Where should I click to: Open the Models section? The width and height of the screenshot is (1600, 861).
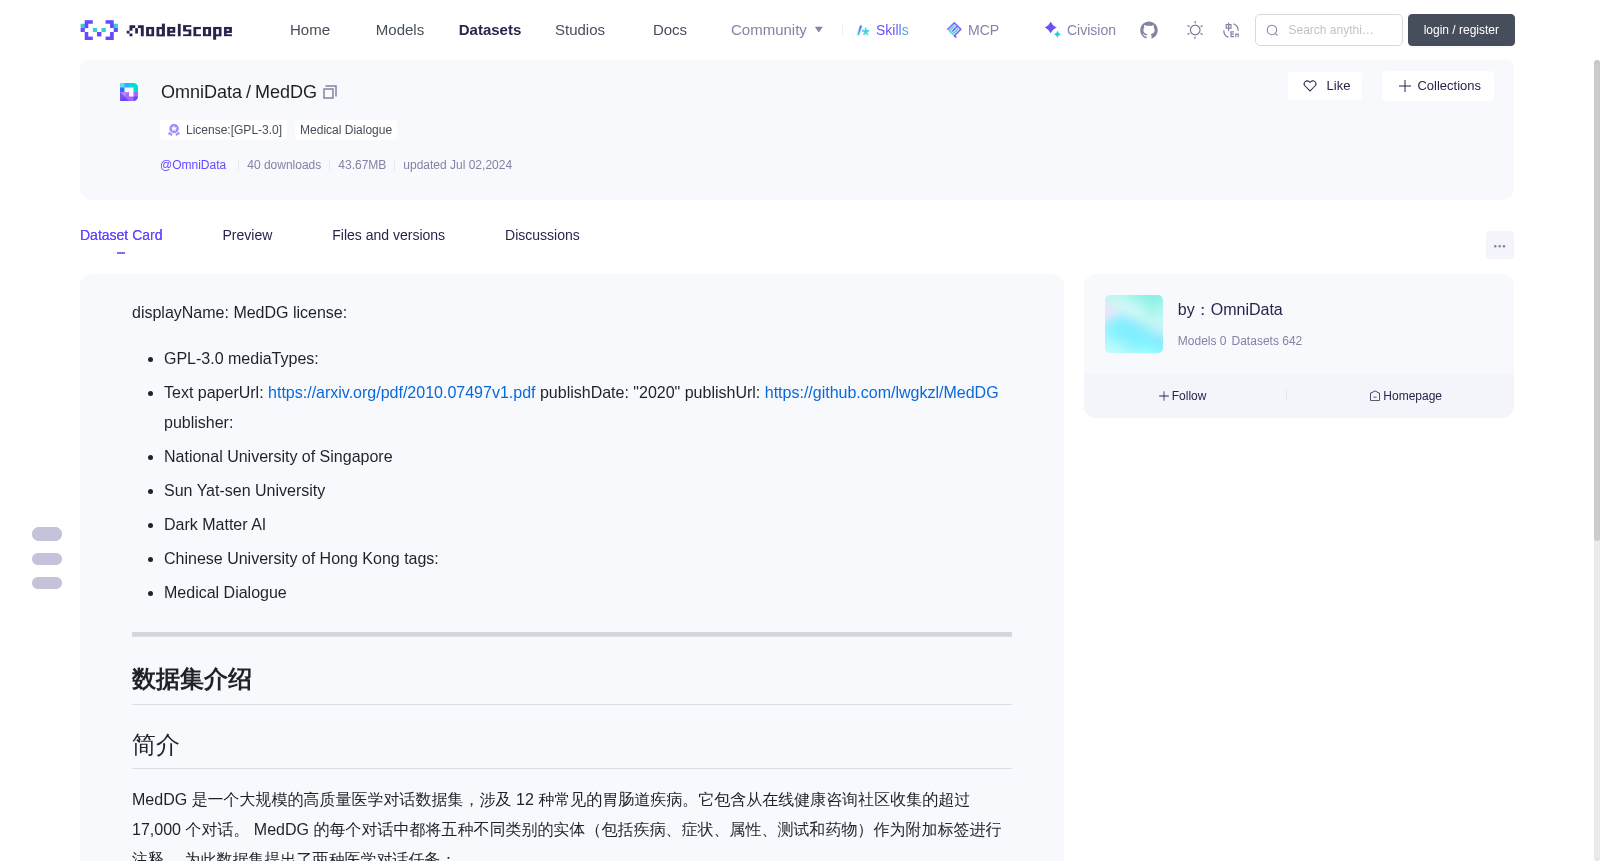pyautogui.click(x=400, y=30)
